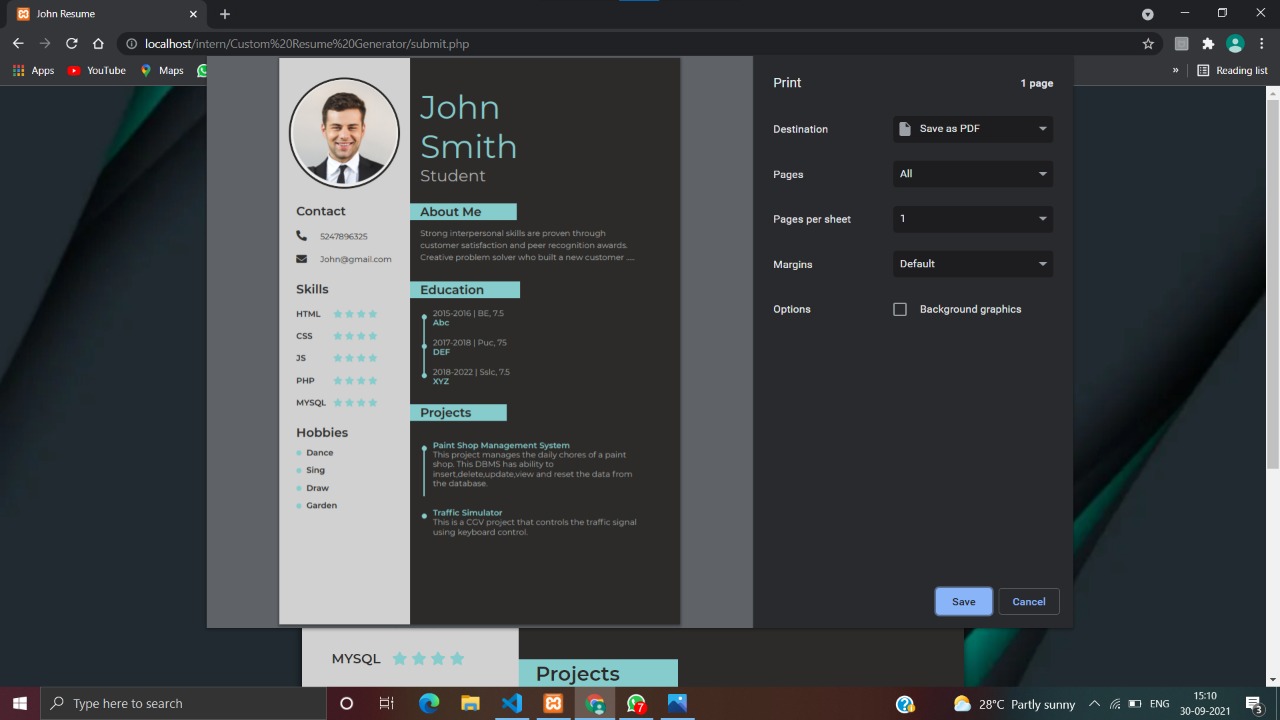Open the Pages per sheet dropdown
This screenshot has width=1280, height=720.
973,219
